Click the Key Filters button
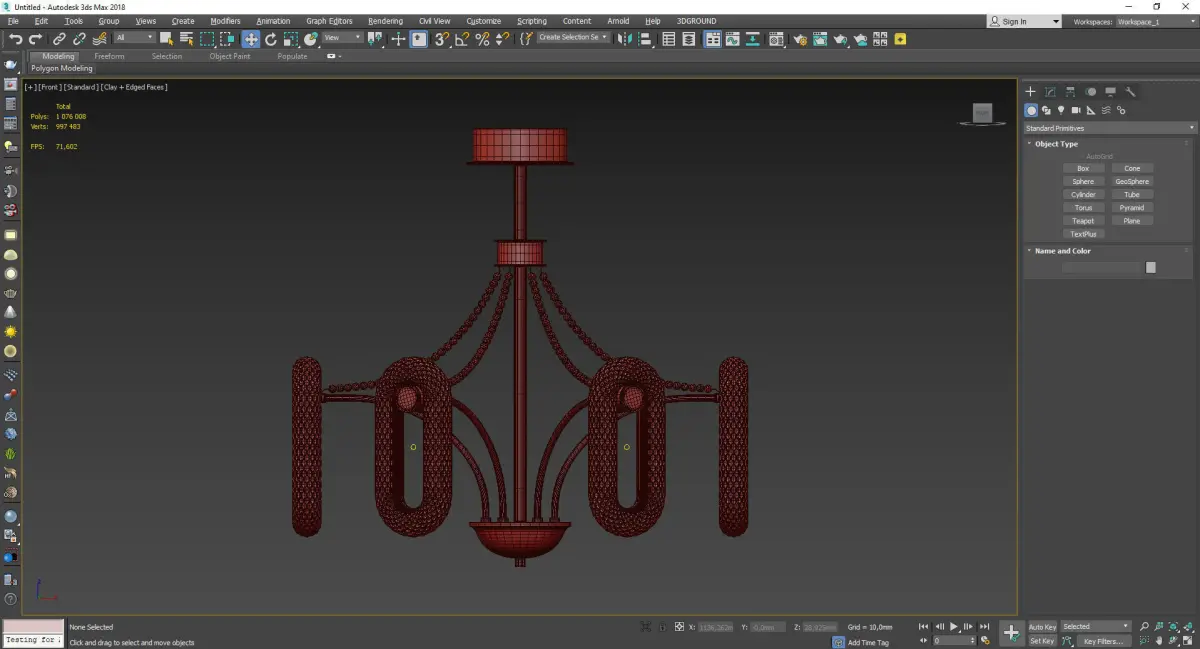 [1103, 641]
